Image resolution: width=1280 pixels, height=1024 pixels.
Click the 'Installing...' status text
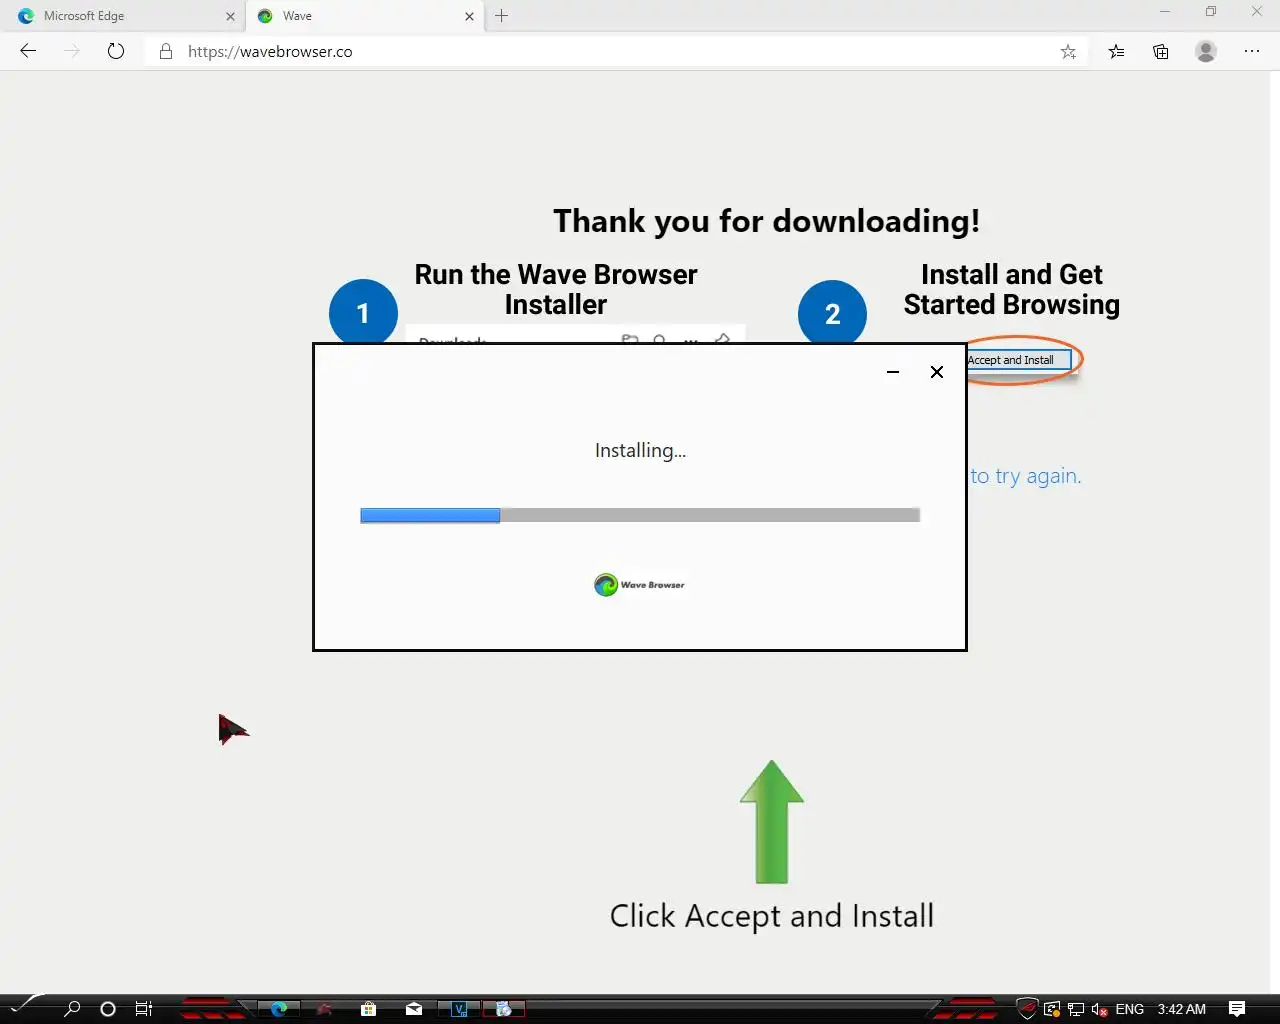click(x=640, y=450)
